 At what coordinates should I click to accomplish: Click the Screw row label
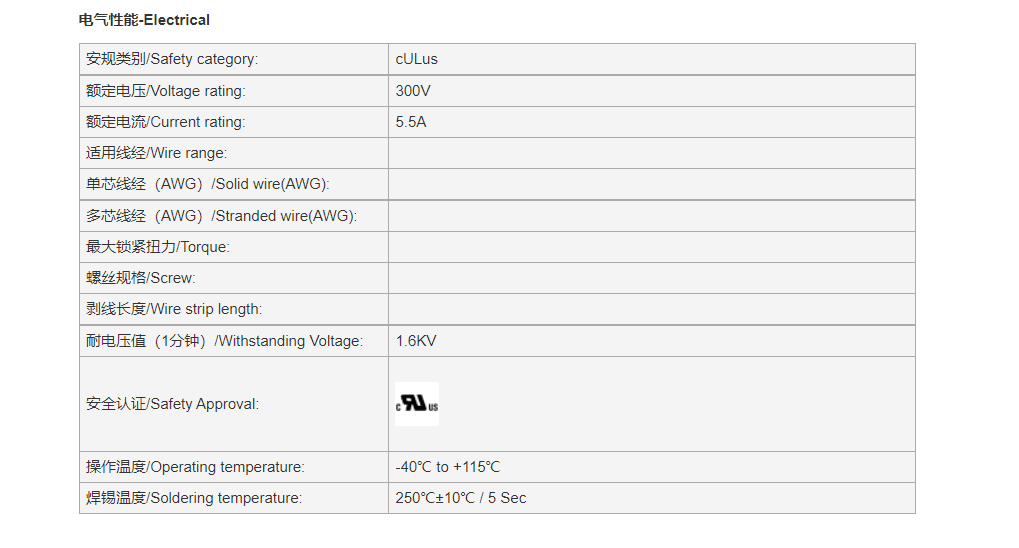point(140,278)
